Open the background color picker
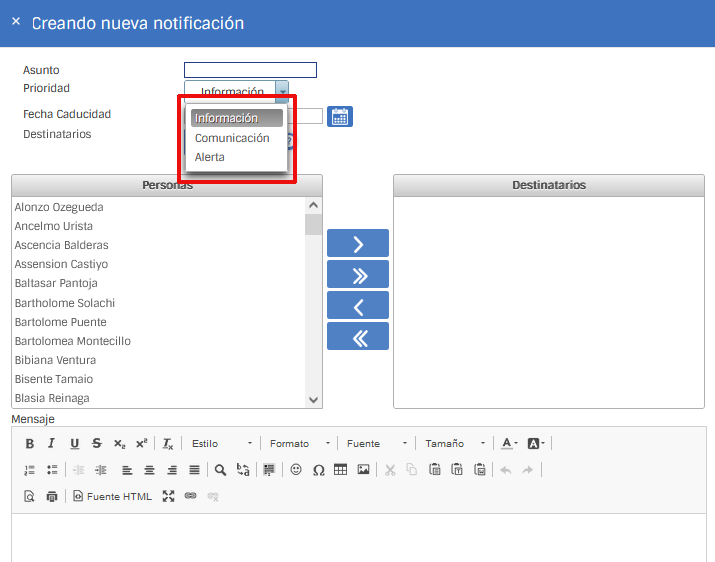Viewport: 715px width, 562px height. coord(536,443)
